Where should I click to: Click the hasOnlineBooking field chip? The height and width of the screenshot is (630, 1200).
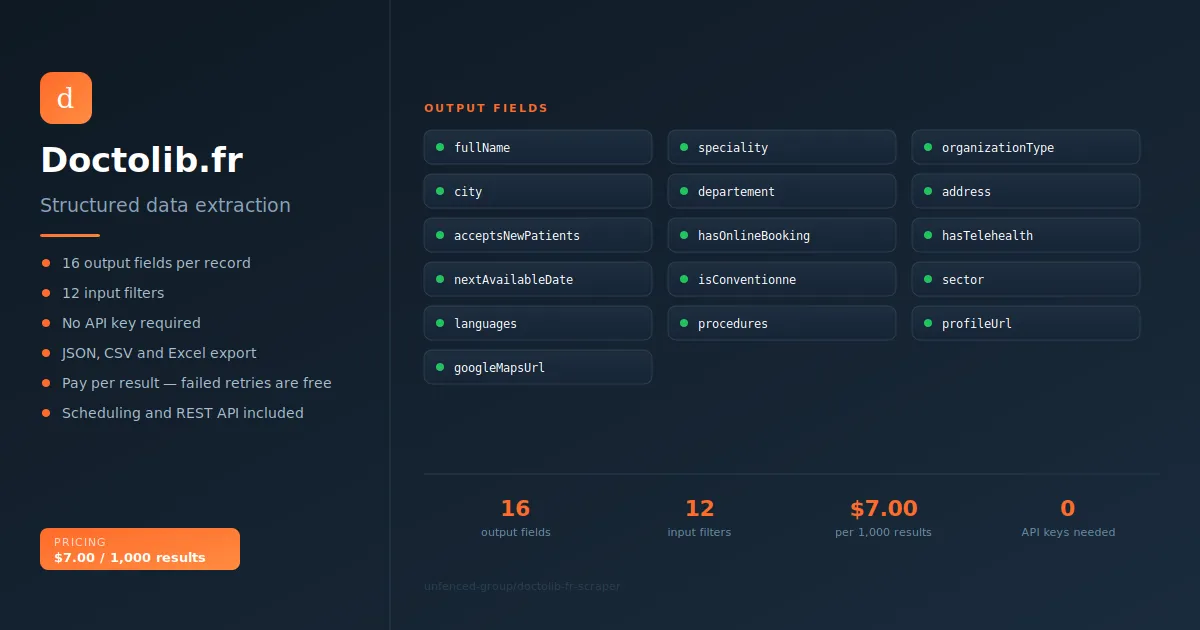[x=782, y=235]
